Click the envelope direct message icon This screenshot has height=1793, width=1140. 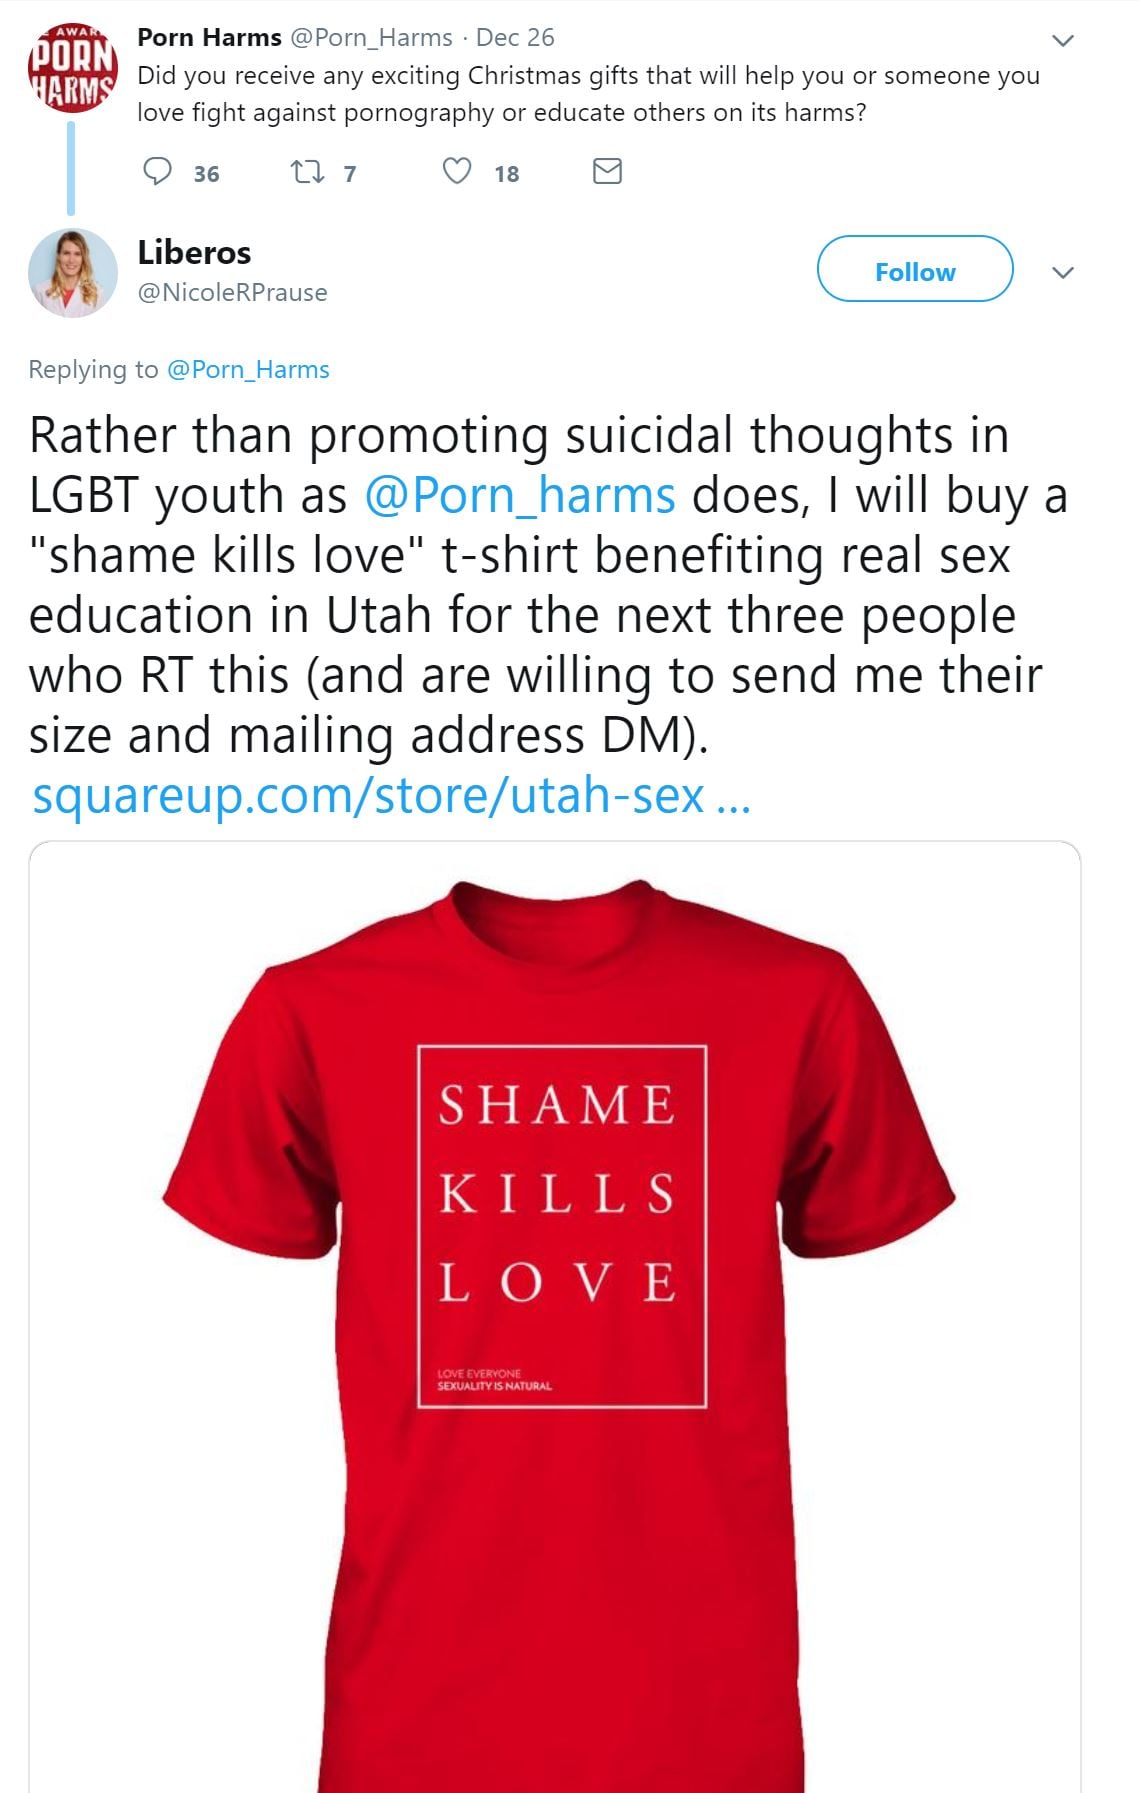pos(607,172)
